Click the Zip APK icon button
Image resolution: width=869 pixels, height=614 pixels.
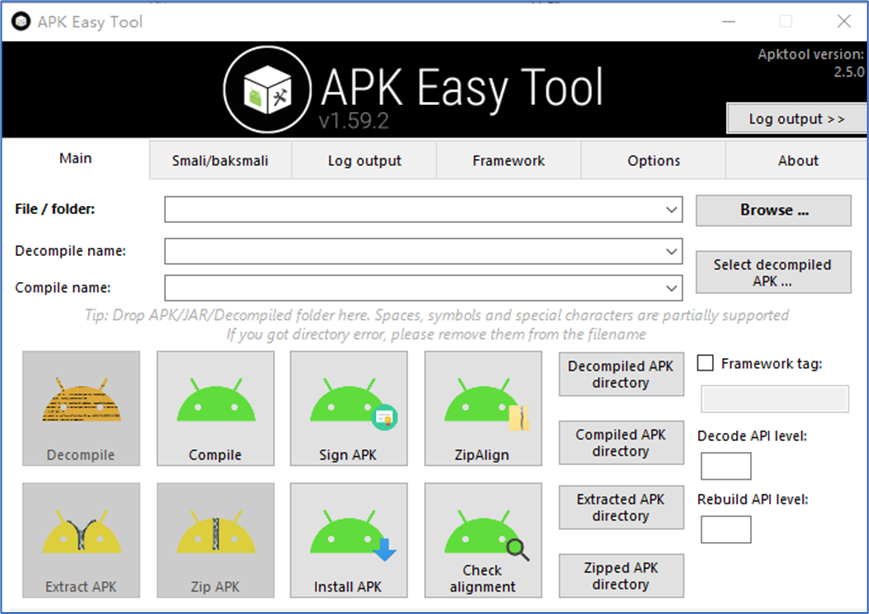(x=215, y=540)
